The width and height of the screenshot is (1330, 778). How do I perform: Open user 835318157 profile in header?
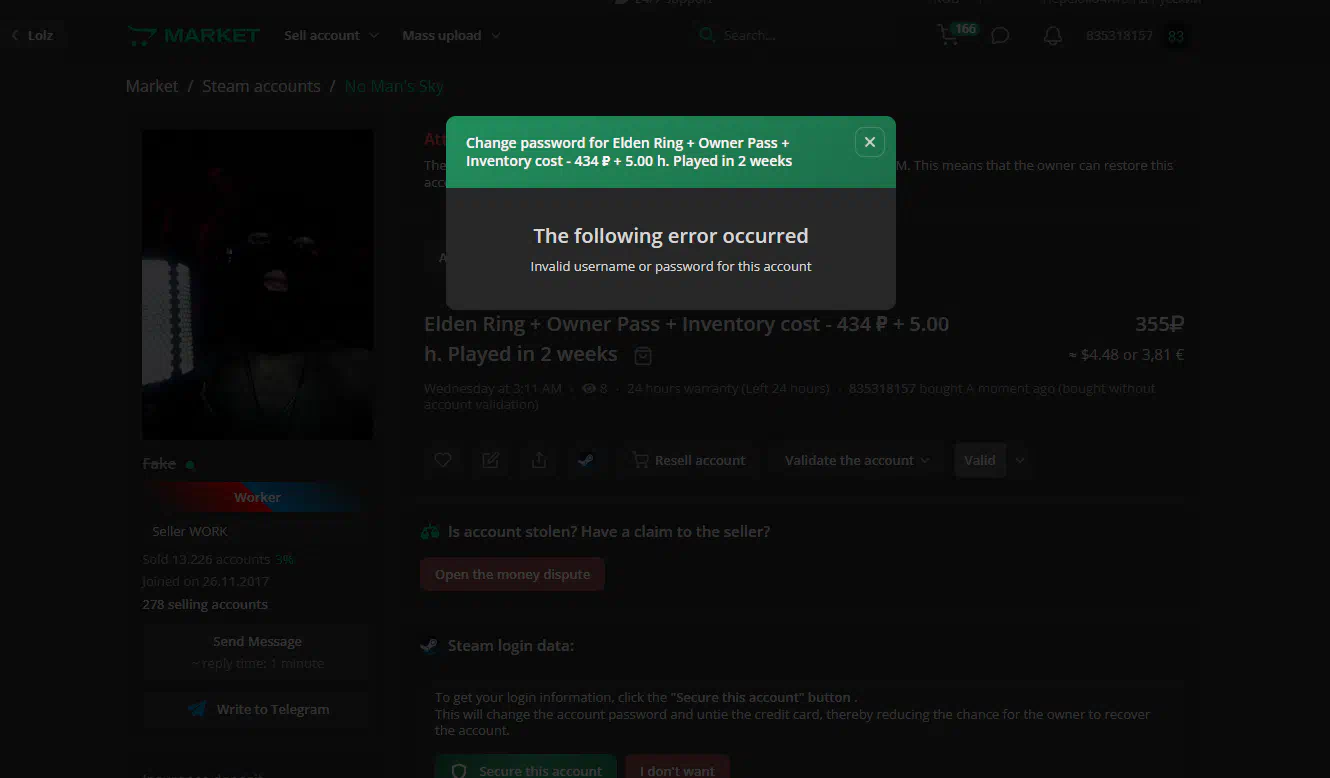pyautogui.click(x=1119, y=36)
